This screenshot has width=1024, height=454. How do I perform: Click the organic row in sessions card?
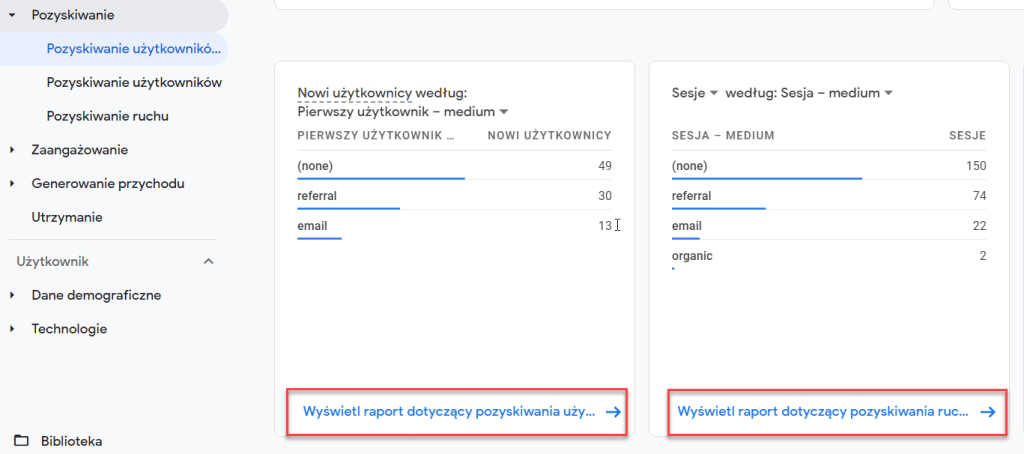(x=828, y=256)
